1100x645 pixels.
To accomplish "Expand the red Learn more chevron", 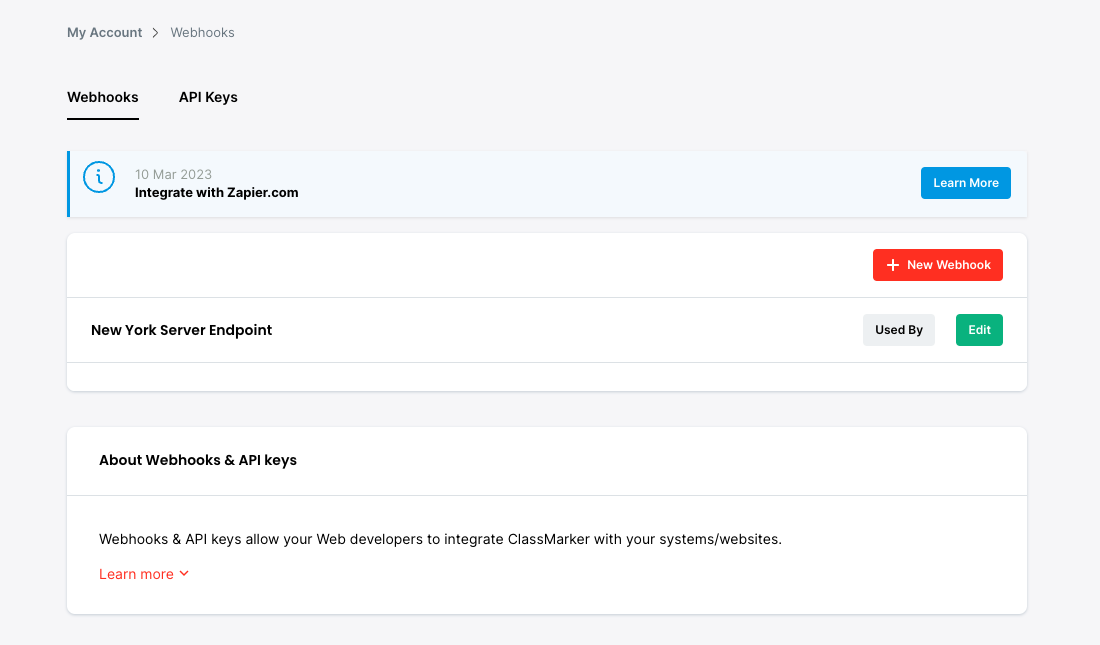I will tap(184, 574).
